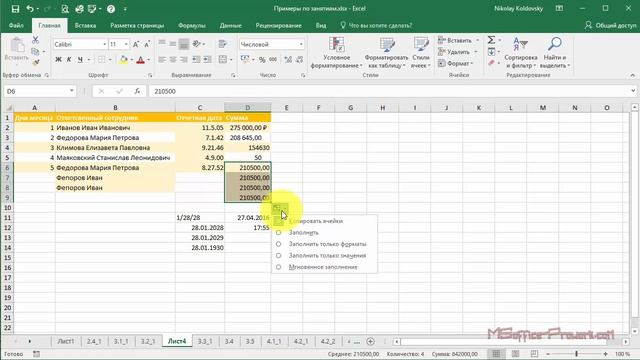Viewport: 640px width, 360px height.
Task: Decrease decimal places
Action: [x=300, y=60]
